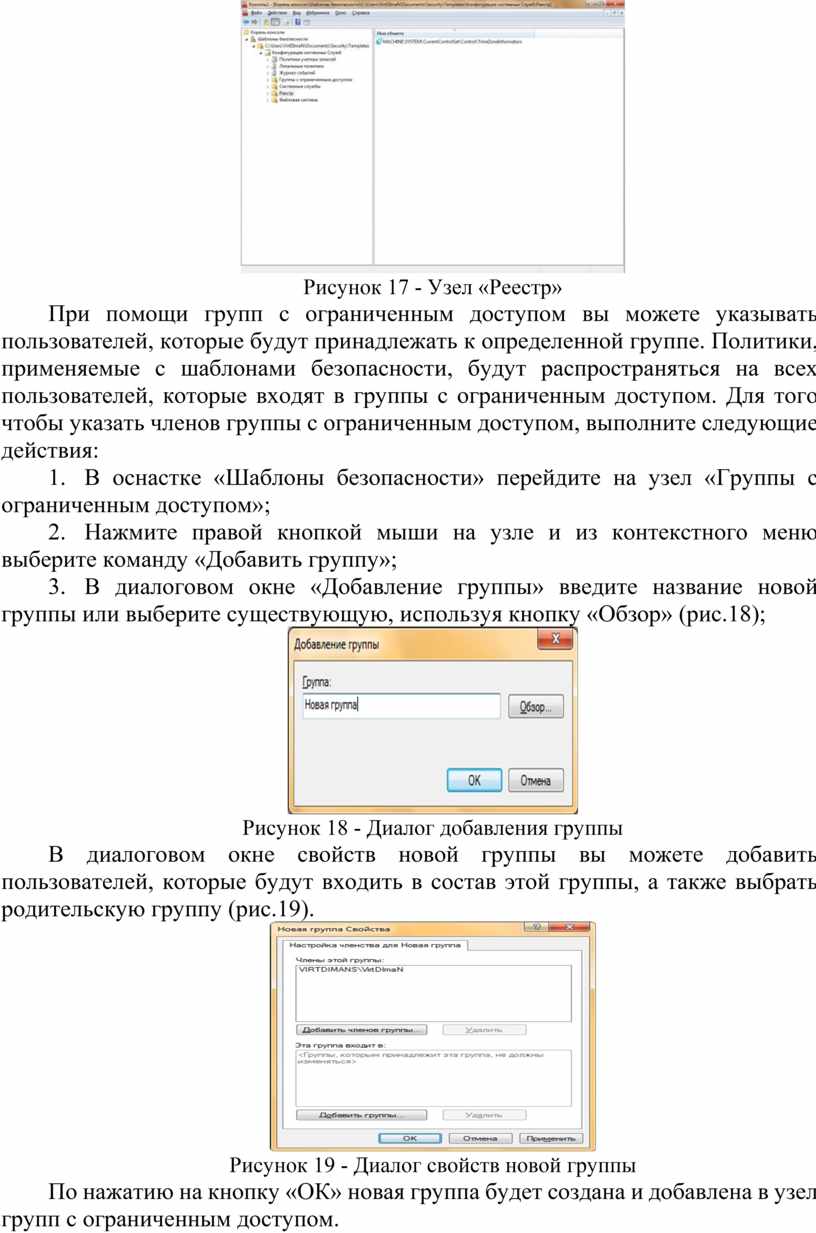
Task: Click the Группа input field with Новая группа
Action: [x=400, y=706]
